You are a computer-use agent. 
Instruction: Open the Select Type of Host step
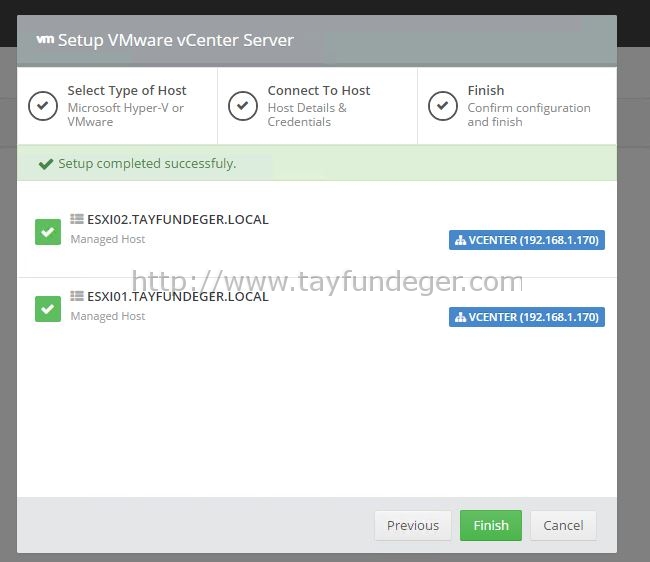(x=117, y=106)
